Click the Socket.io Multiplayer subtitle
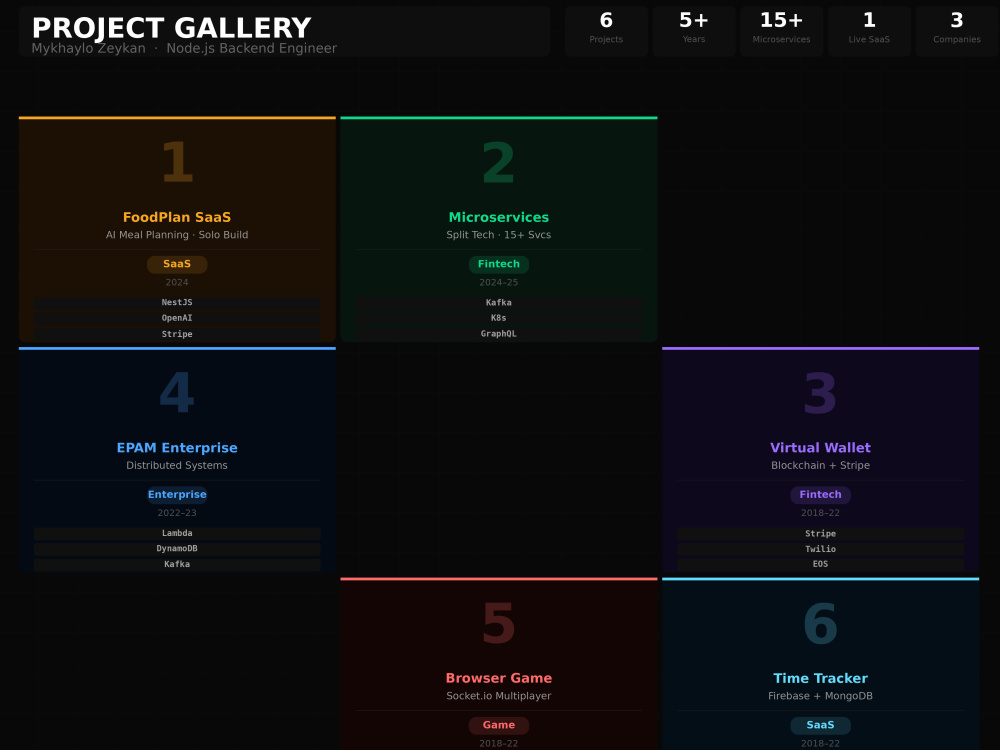The image size is (1000, 750). pos(499,696)
